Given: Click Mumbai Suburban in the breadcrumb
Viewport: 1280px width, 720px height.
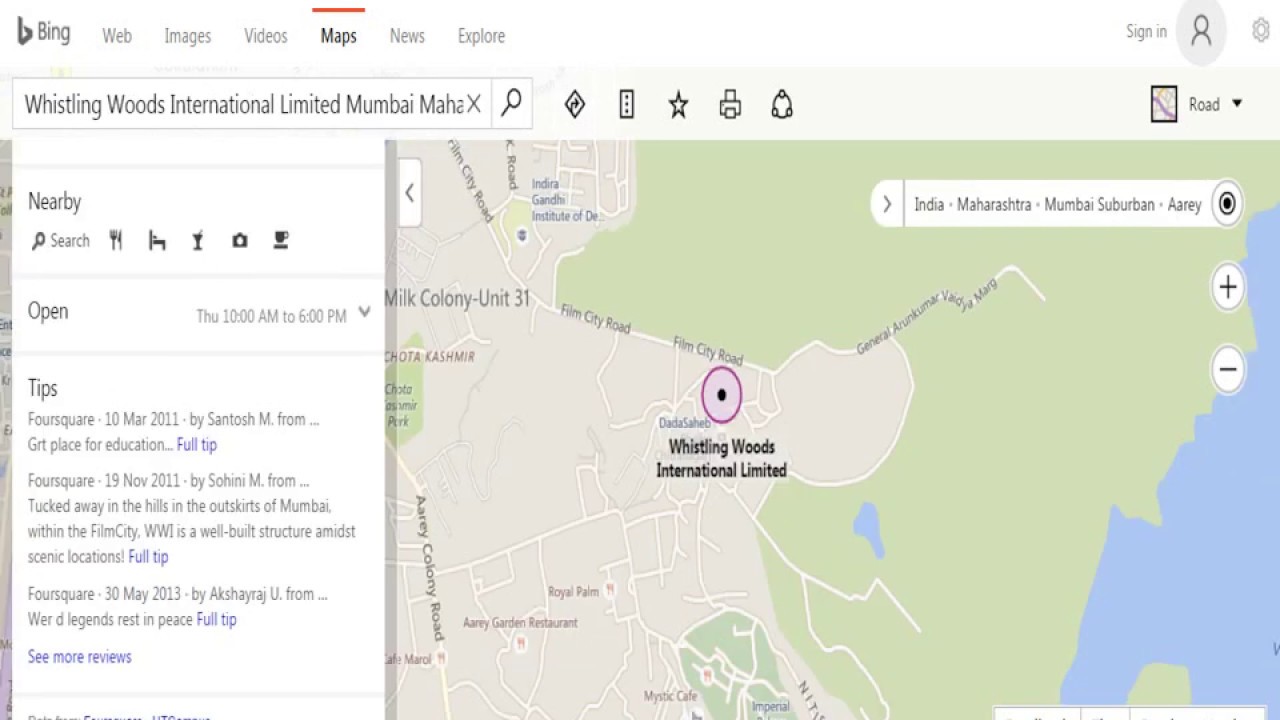Looking at the screenshot, I should tap(1100, 204).
